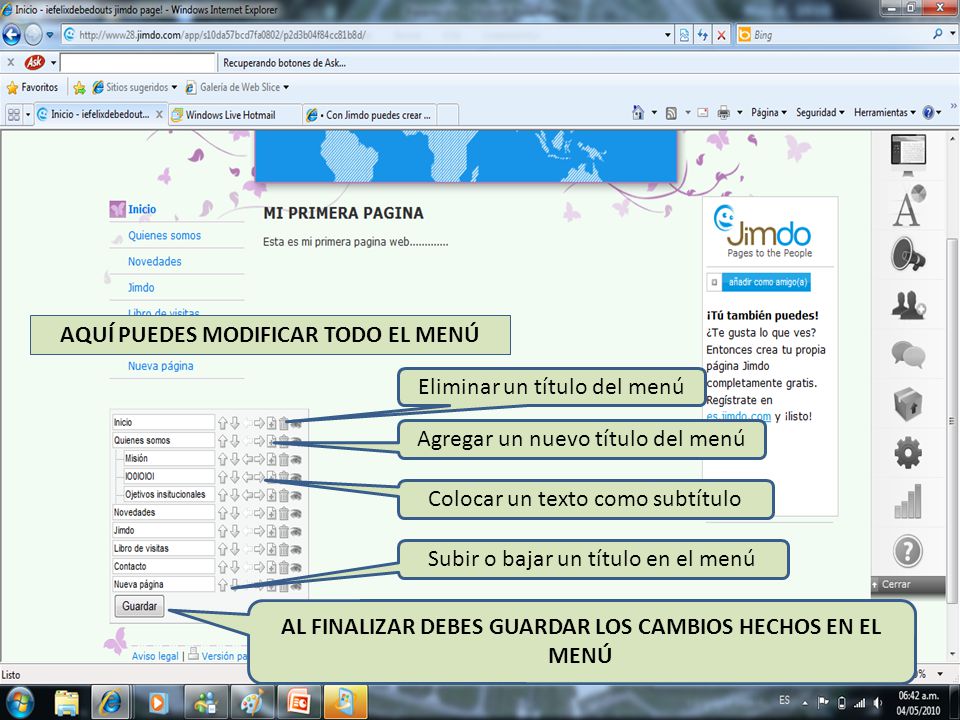This screenshot has width=960, height=720.
Task: Open Jimdo sidebar friends icon
Action: click(908, 304)
